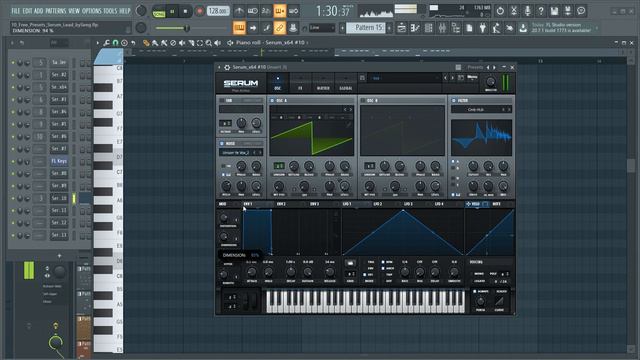This screenshot has height=360, width=640.
Task: Select the NOTE modulation tab
Action: click(497, 204)
